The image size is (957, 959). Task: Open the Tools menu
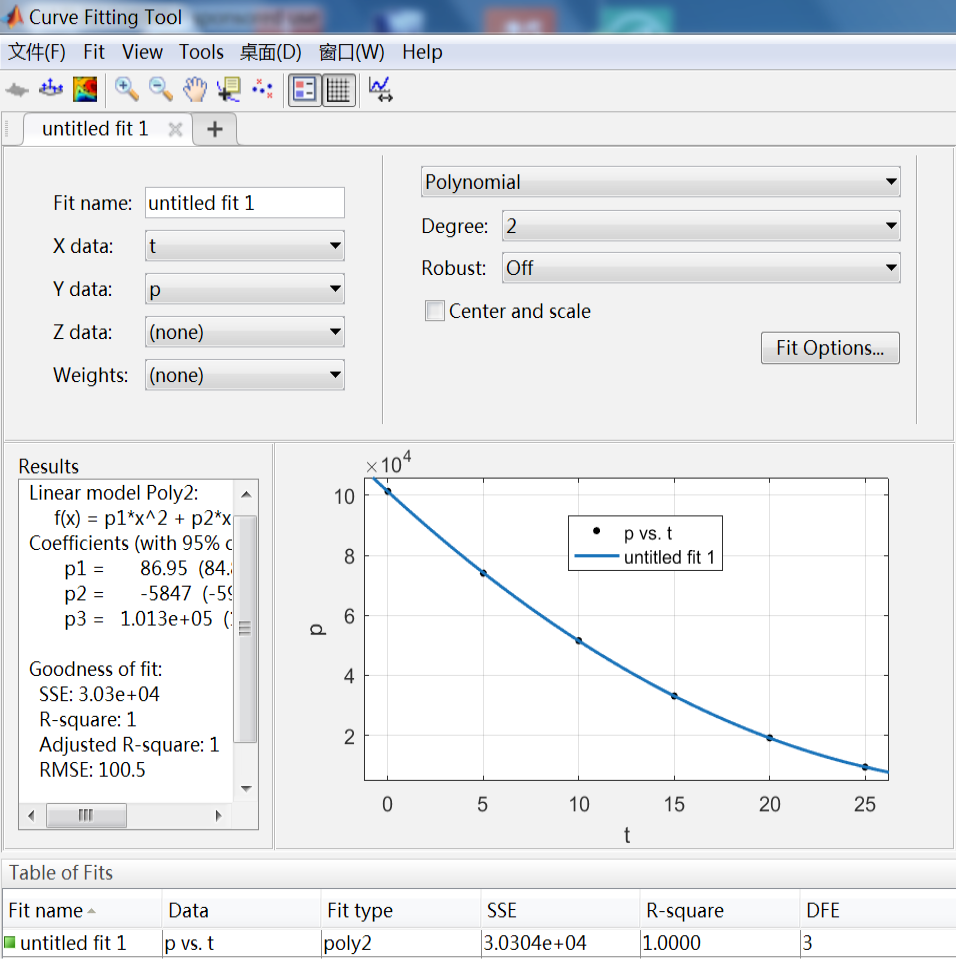pos(201,52)
